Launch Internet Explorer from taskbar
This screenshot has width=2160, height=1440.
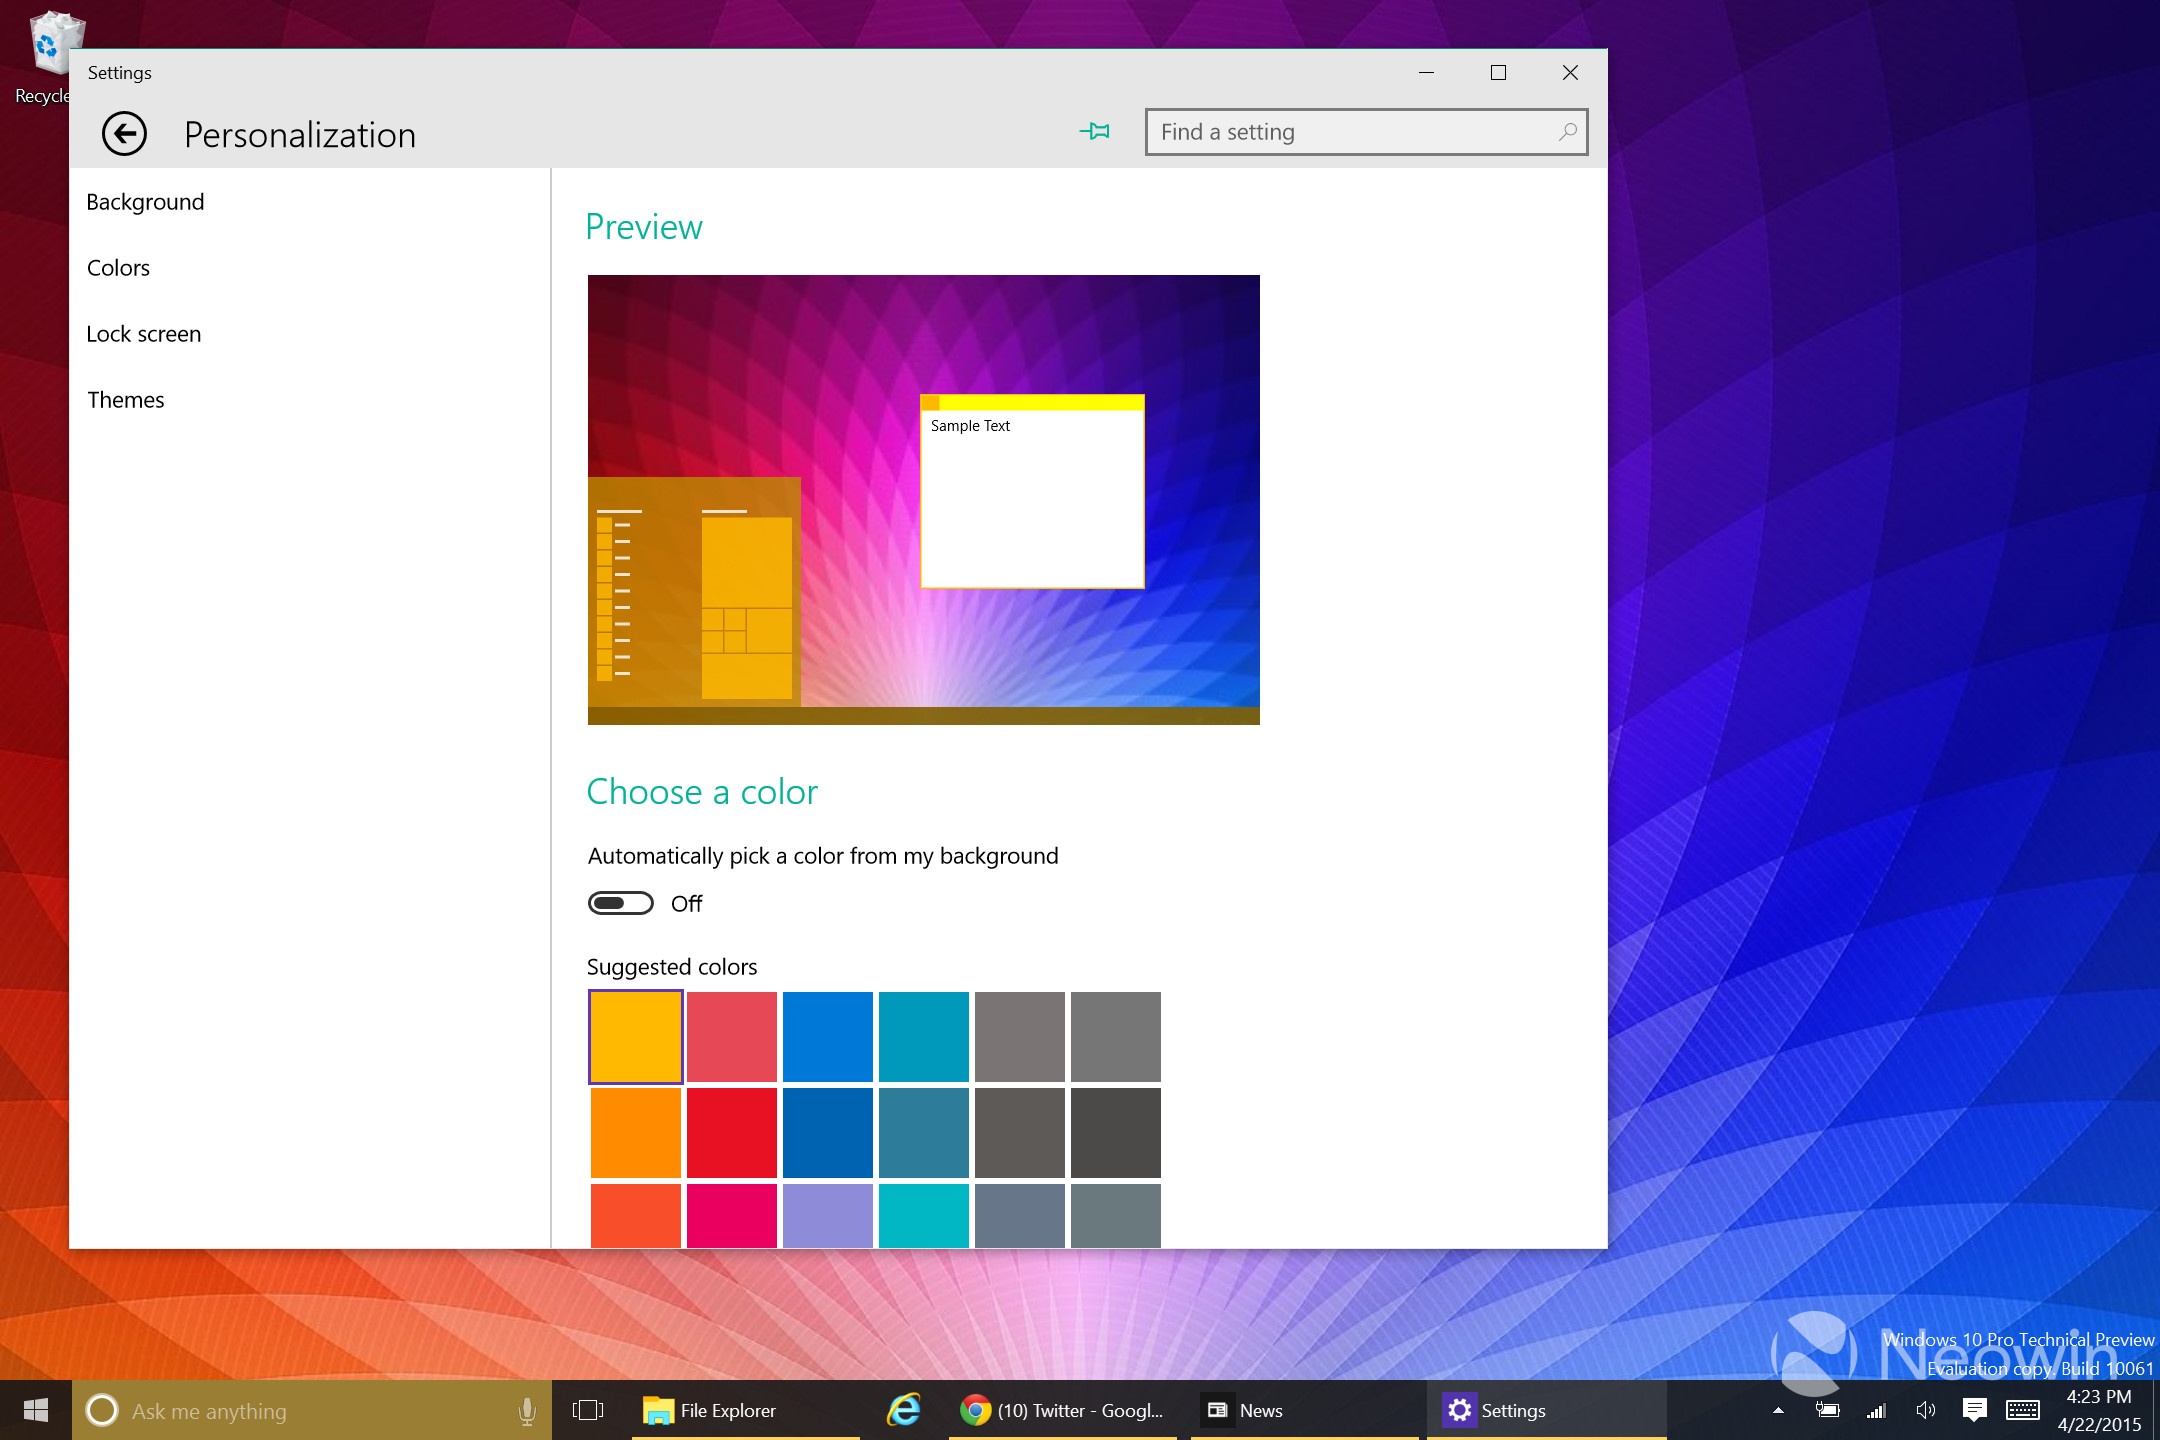point(904,1410)
